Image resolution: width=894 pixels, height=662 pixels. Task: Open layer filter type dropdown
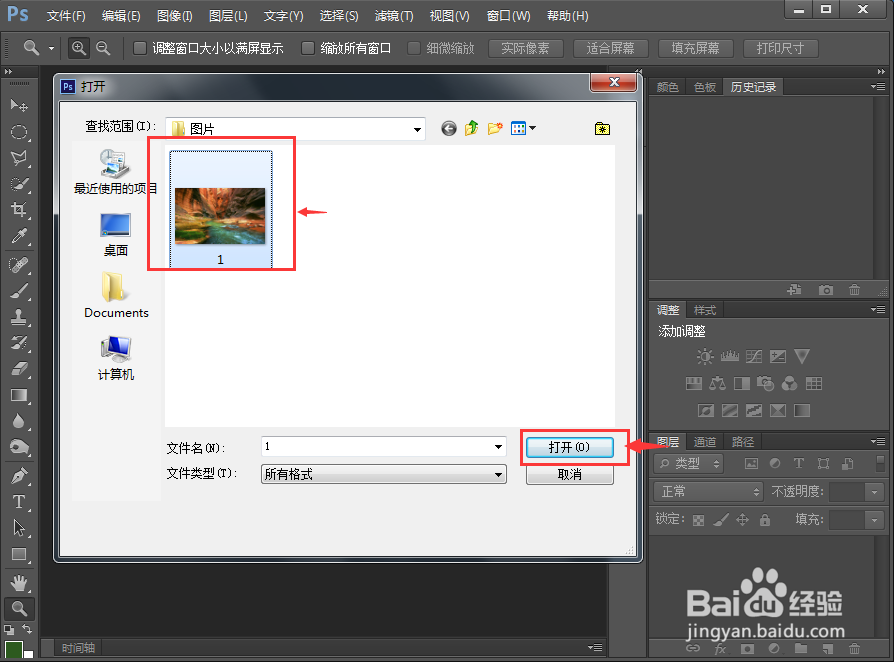(688, 464)
